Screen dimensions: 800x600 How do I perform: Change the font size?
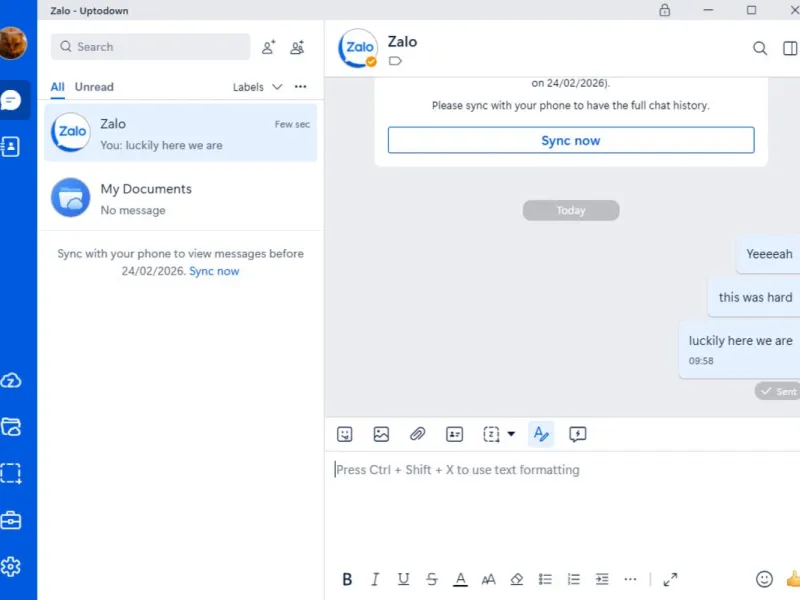[488, 579]
